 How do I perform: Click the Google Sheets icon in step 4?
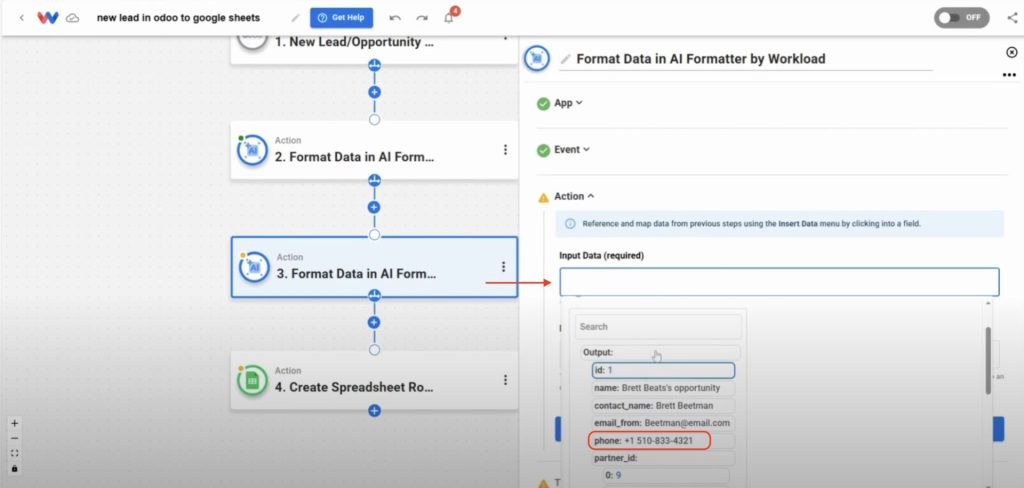253,381
